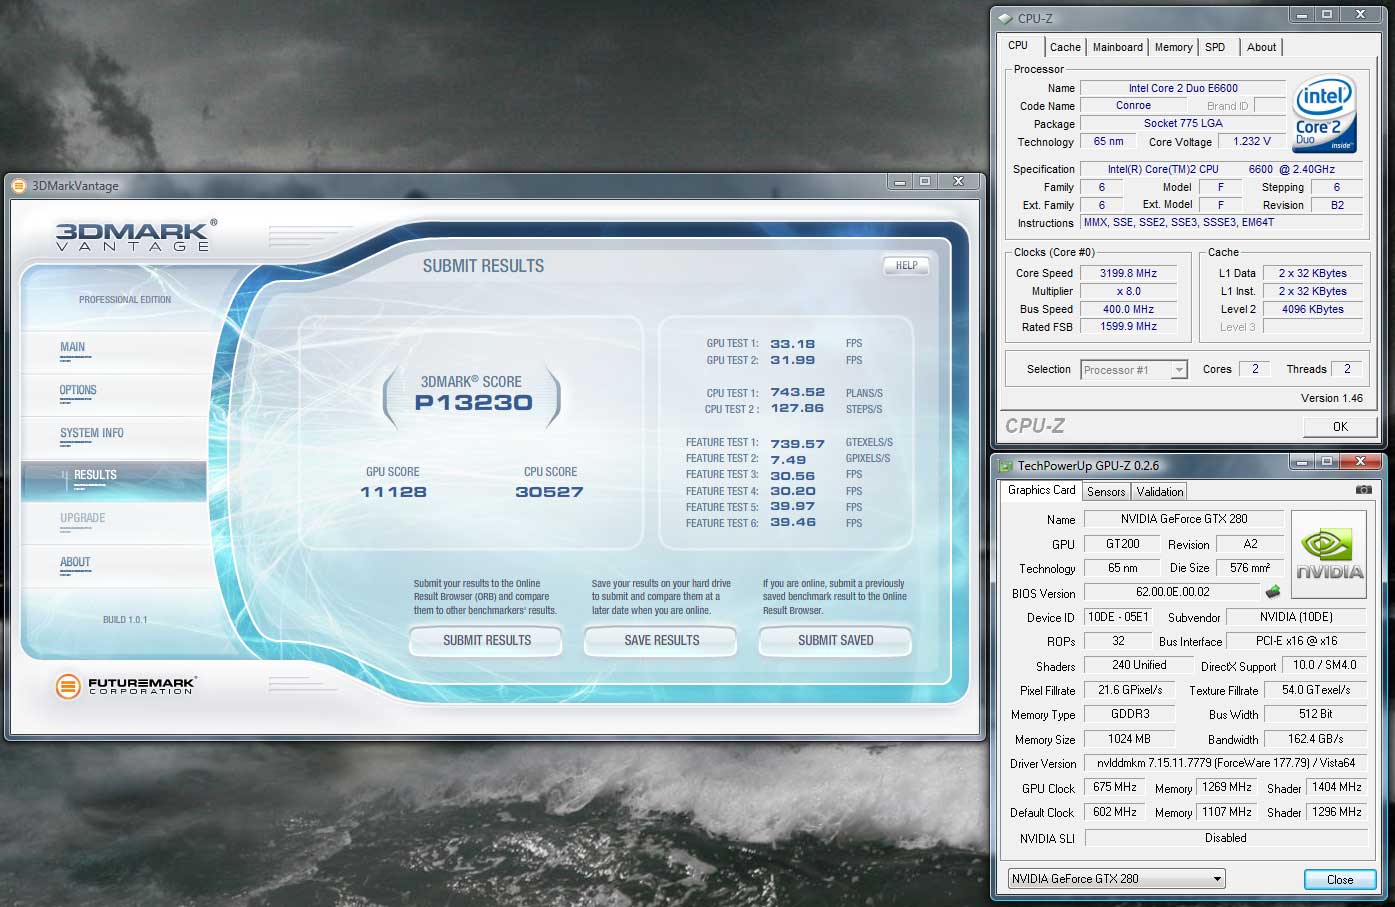
Task: Click the Memory Size value 1024 MB
Action: pos(1129,739)
